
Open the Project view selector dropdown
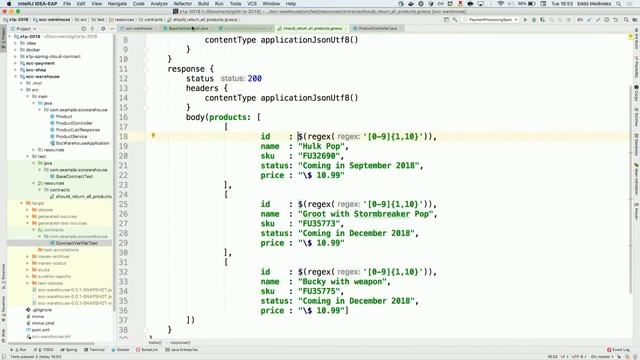(x=24, y=29)
